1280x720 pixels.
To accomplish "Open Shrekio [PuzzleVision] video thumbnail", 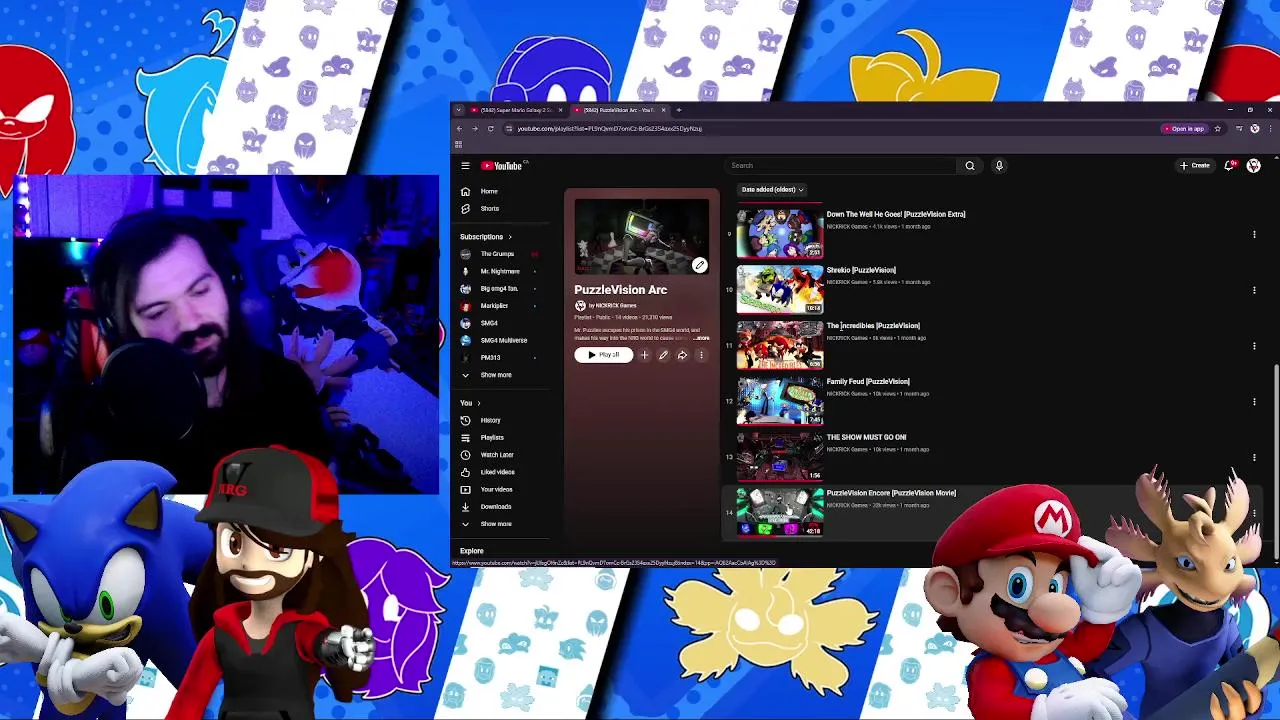I will (780, 290).
